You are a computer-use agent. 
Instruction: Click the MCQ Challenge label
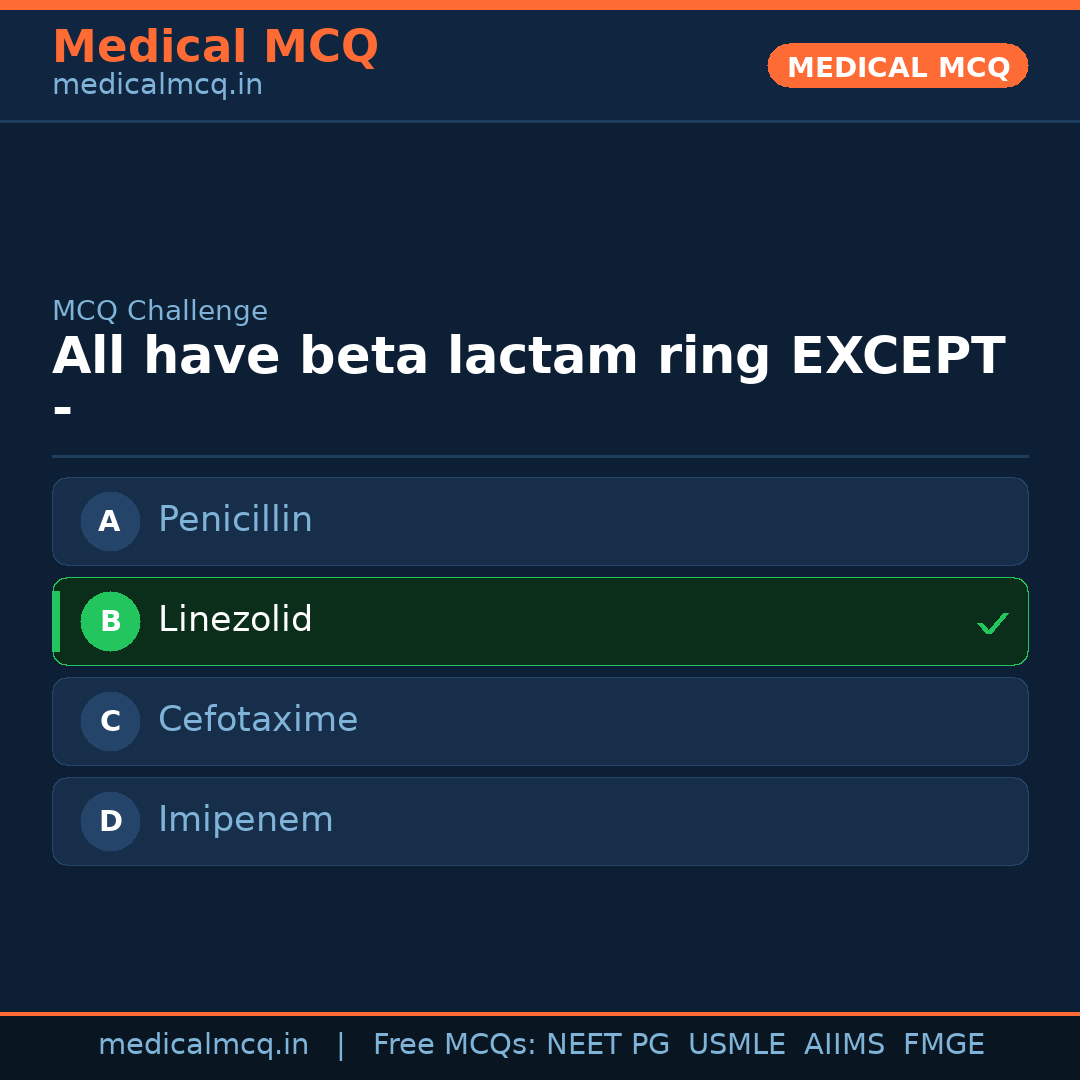[x=160, y=311]
